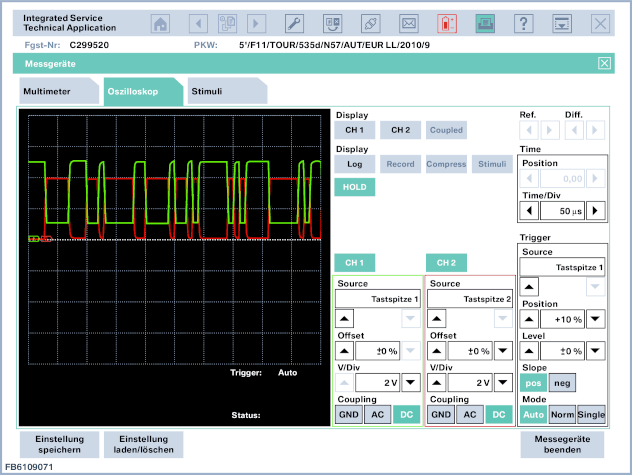Decrease Time/Div with left arrow
Image resolution: width=632 pixels, height=475 pixels.
pyautogui.click(x=529, y=210)
